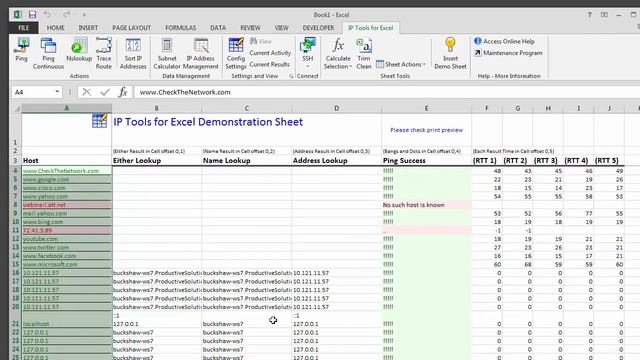The width and height of the screenshot is (640, 360).
Task: Click the Name Box showing A4
Action: click(33, 92)
